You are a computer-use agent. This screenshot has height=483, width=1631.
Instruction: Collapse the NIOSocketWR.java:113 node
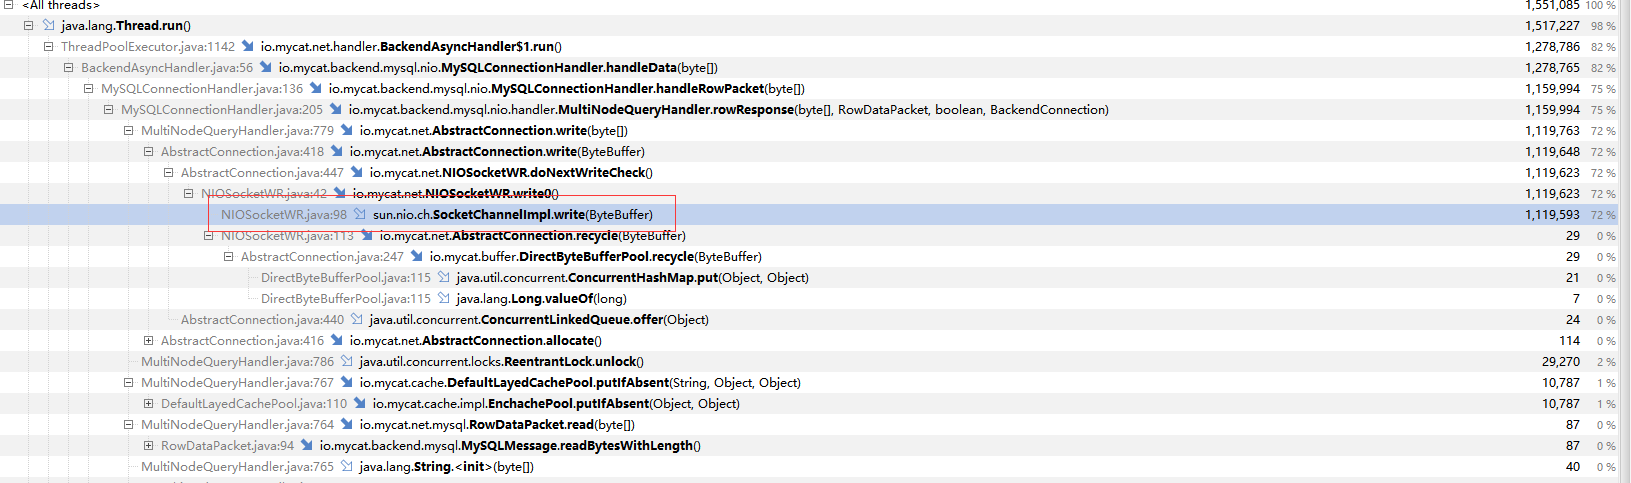coord(208,236)
